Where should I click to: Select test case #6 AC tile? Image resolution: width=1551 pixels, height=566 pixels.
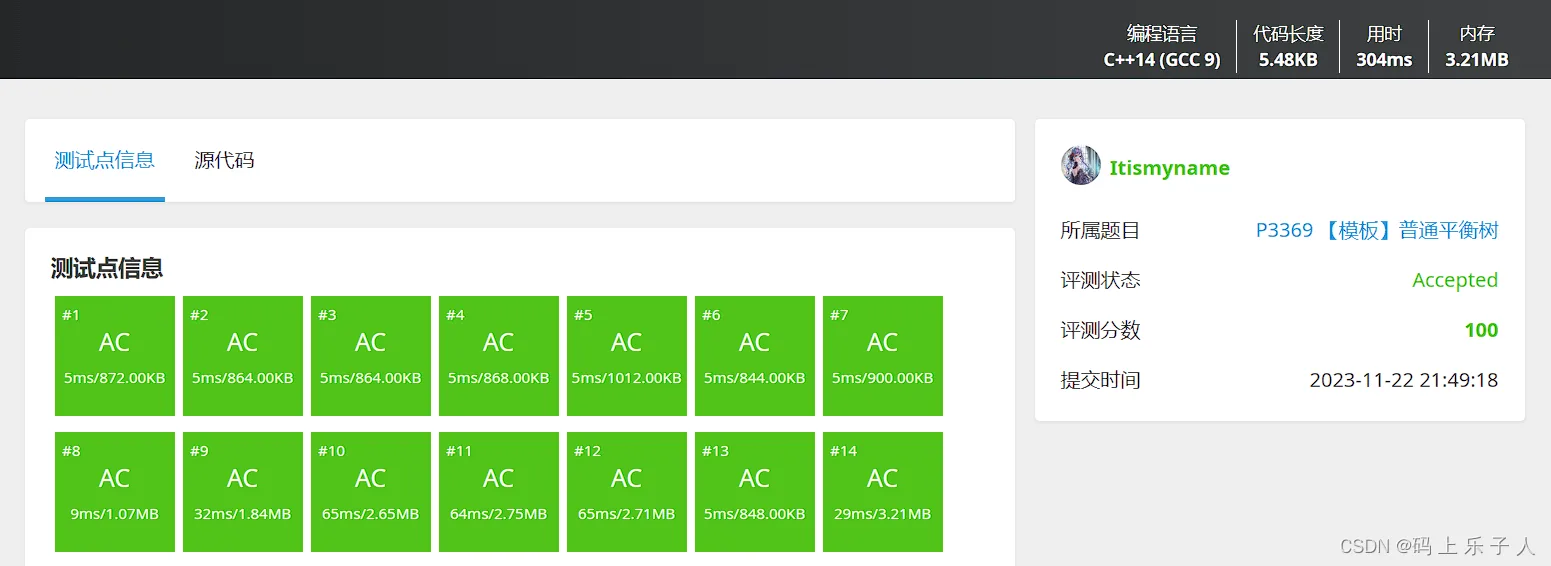[x=755, y=356]
